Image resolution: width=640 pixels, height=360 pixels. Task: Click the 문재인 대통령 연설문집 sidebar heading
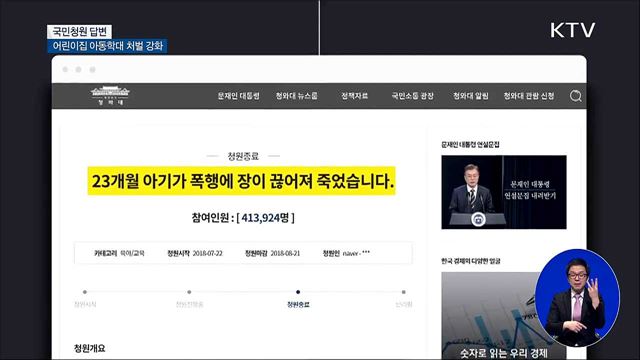(470, 144)
